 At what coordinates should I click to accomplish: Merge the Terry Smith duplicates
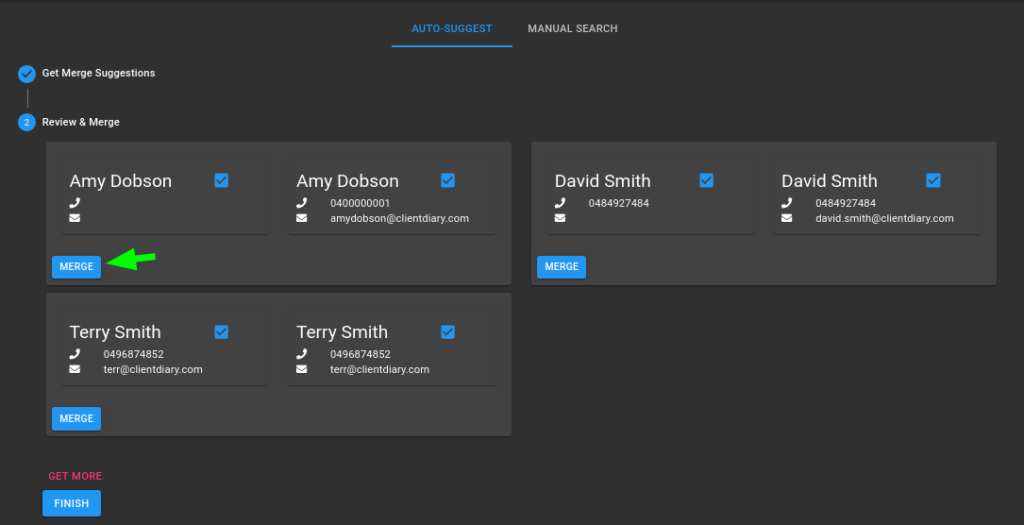pos(76,419)
